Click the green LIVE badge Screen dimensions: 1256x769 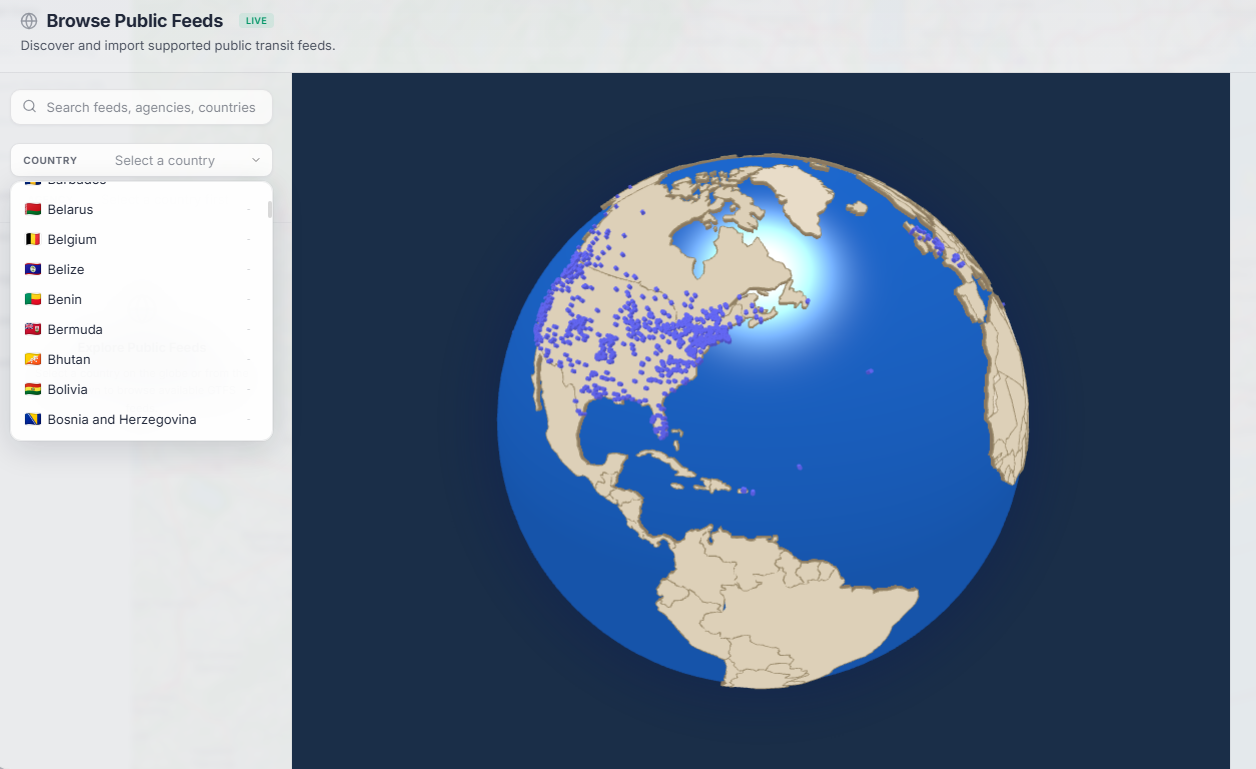256,21
